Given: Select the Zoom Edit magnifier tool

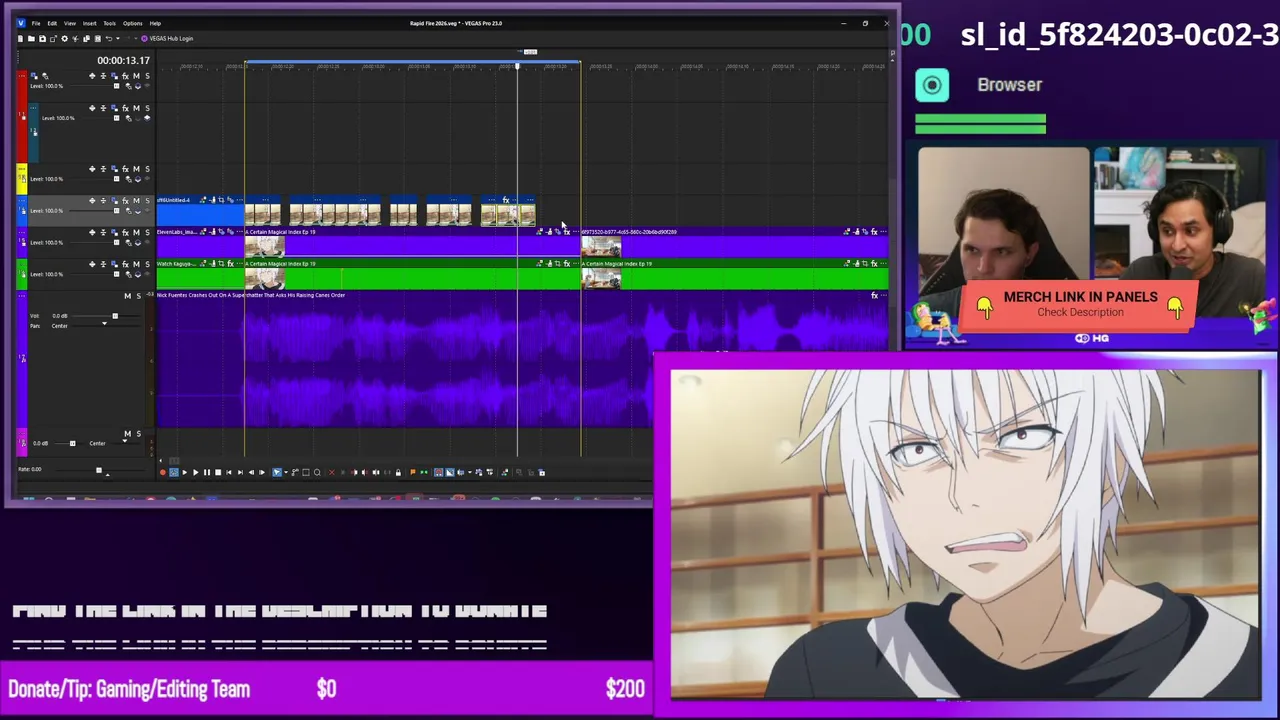Looking at the screenshot, I should (x=317, y=472).
